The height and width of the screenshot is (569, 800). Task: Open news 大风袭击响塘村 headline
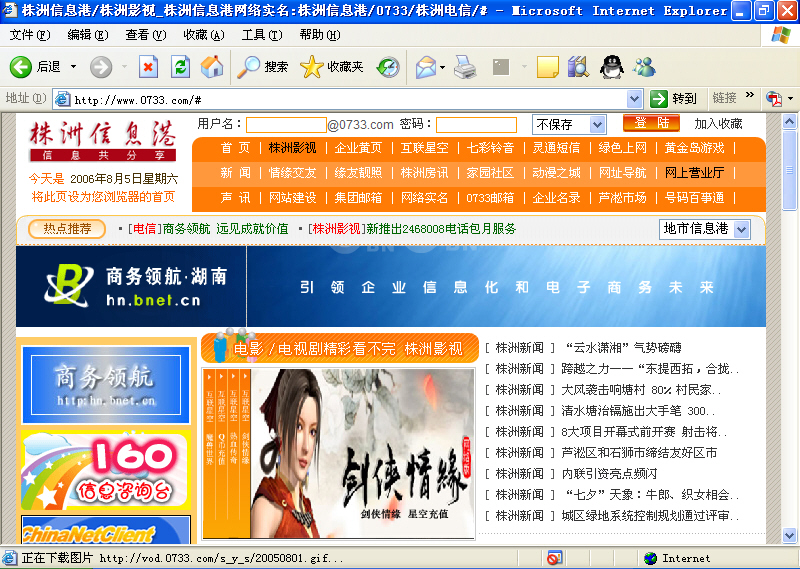click(641, 390)
